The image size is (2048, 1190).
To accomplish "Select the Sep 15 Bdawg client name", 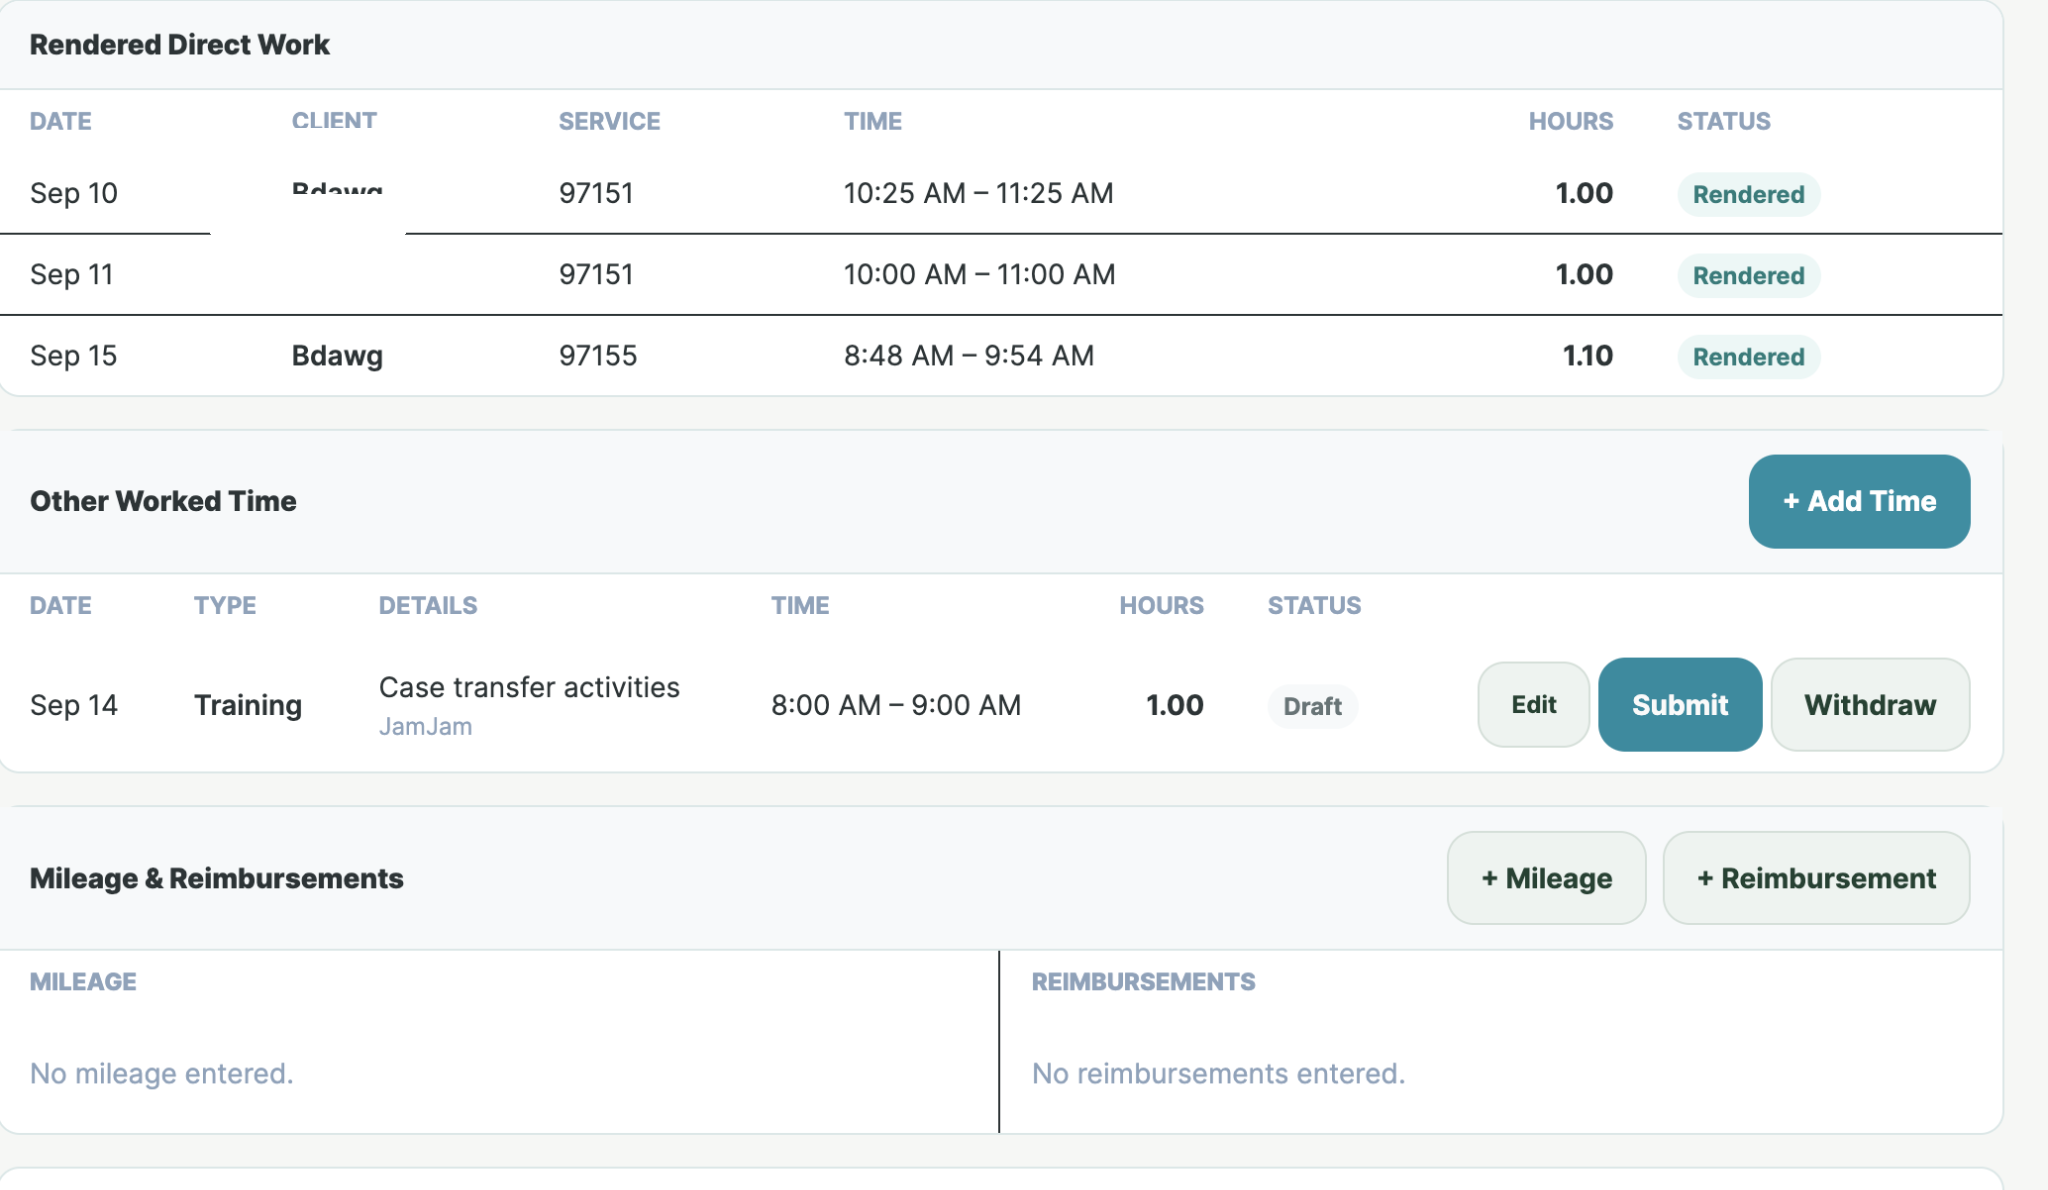I will [x=337, y=356].
